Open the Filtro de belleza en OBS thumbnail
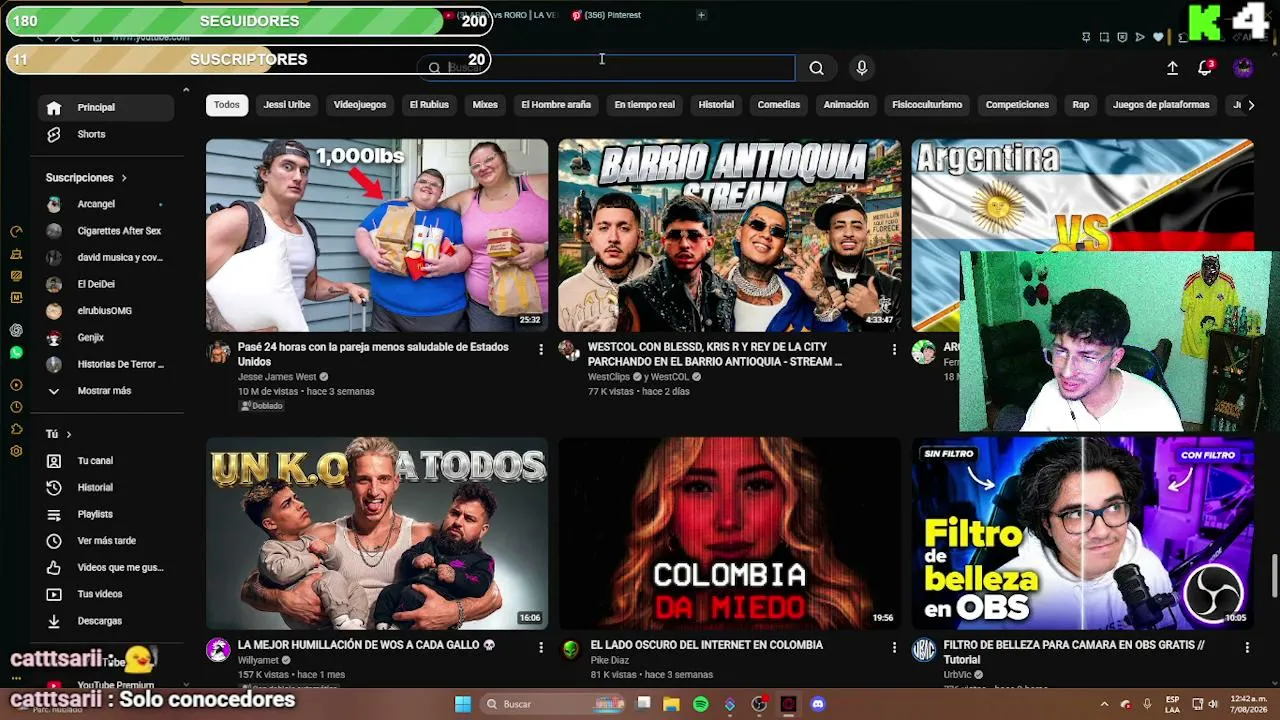The height and width of the screenshot is (720, 1280). [x=1083, y=533]
